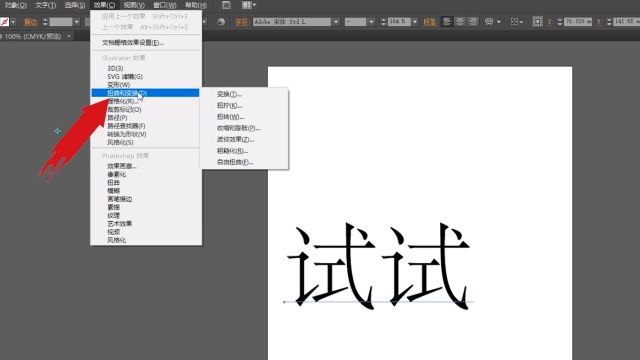Select the highlighted 扭曲和变换(D) item
The image size is (640, 360).
coord(145,93)
